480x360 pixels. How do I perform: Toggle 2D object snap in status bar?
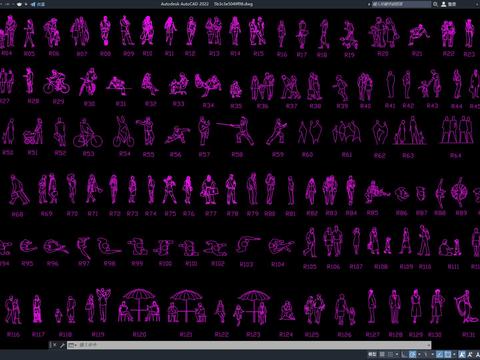click(448, 354)
